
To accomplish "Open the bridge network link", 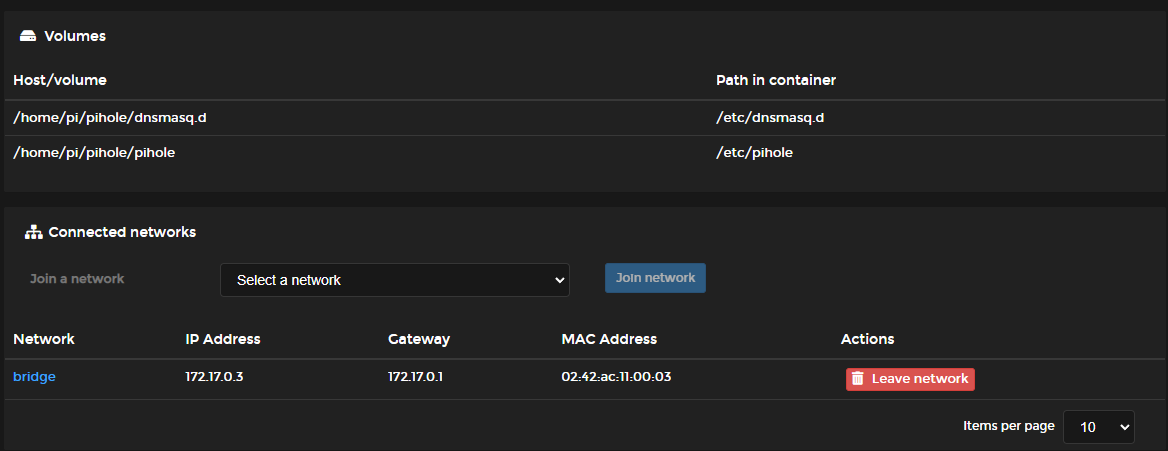I will pyautogui.click(x=34, y=377).
